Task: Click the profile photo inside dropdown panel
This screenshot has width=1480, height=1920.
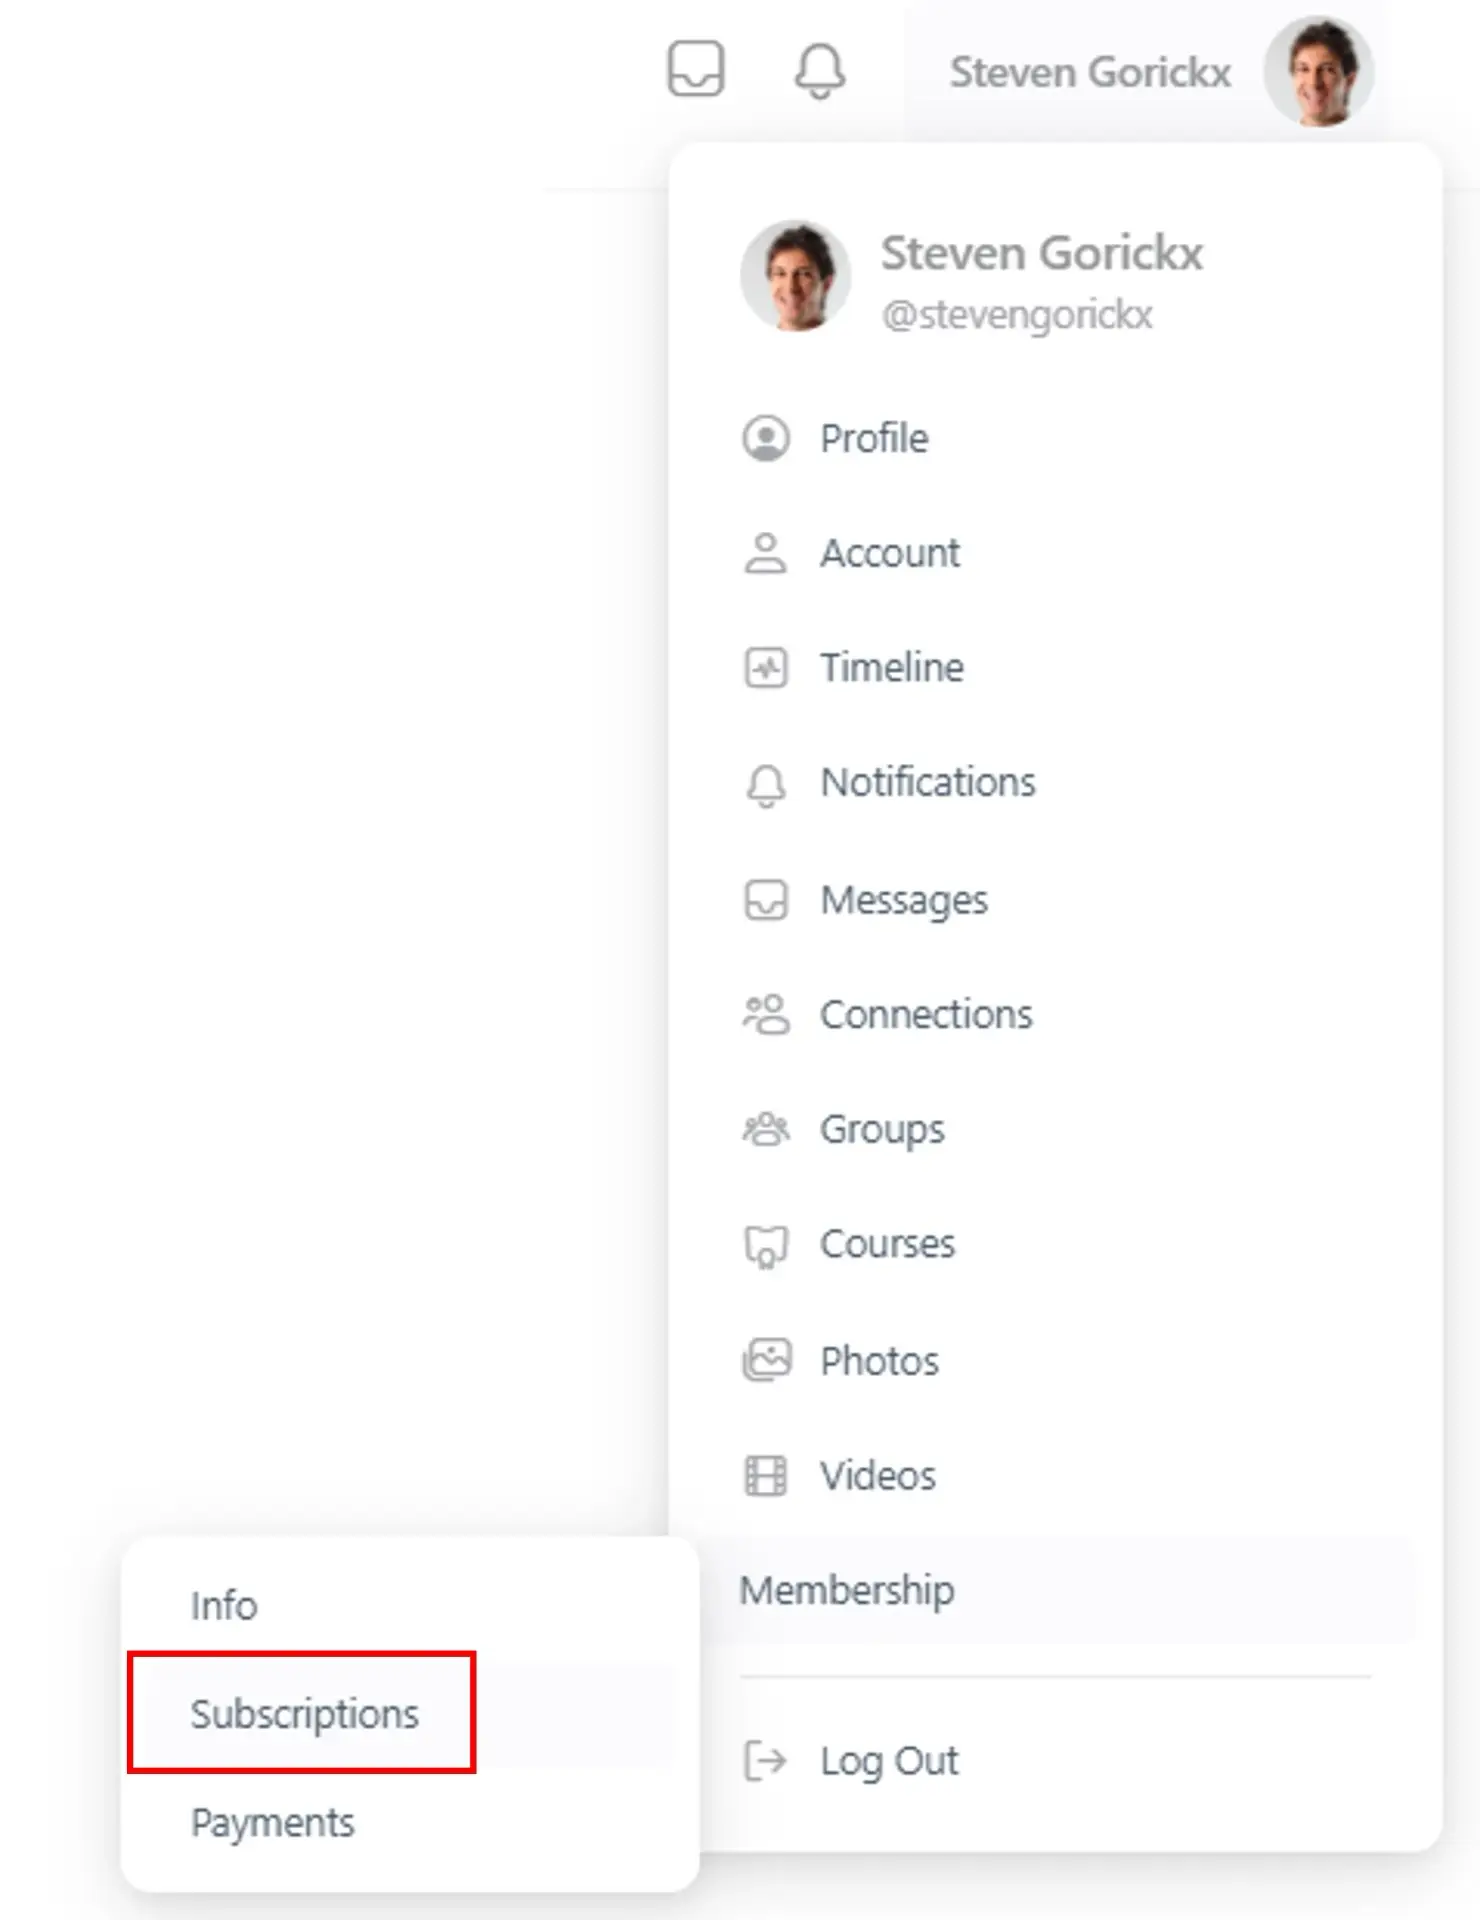Action: (x=796, y=276)
